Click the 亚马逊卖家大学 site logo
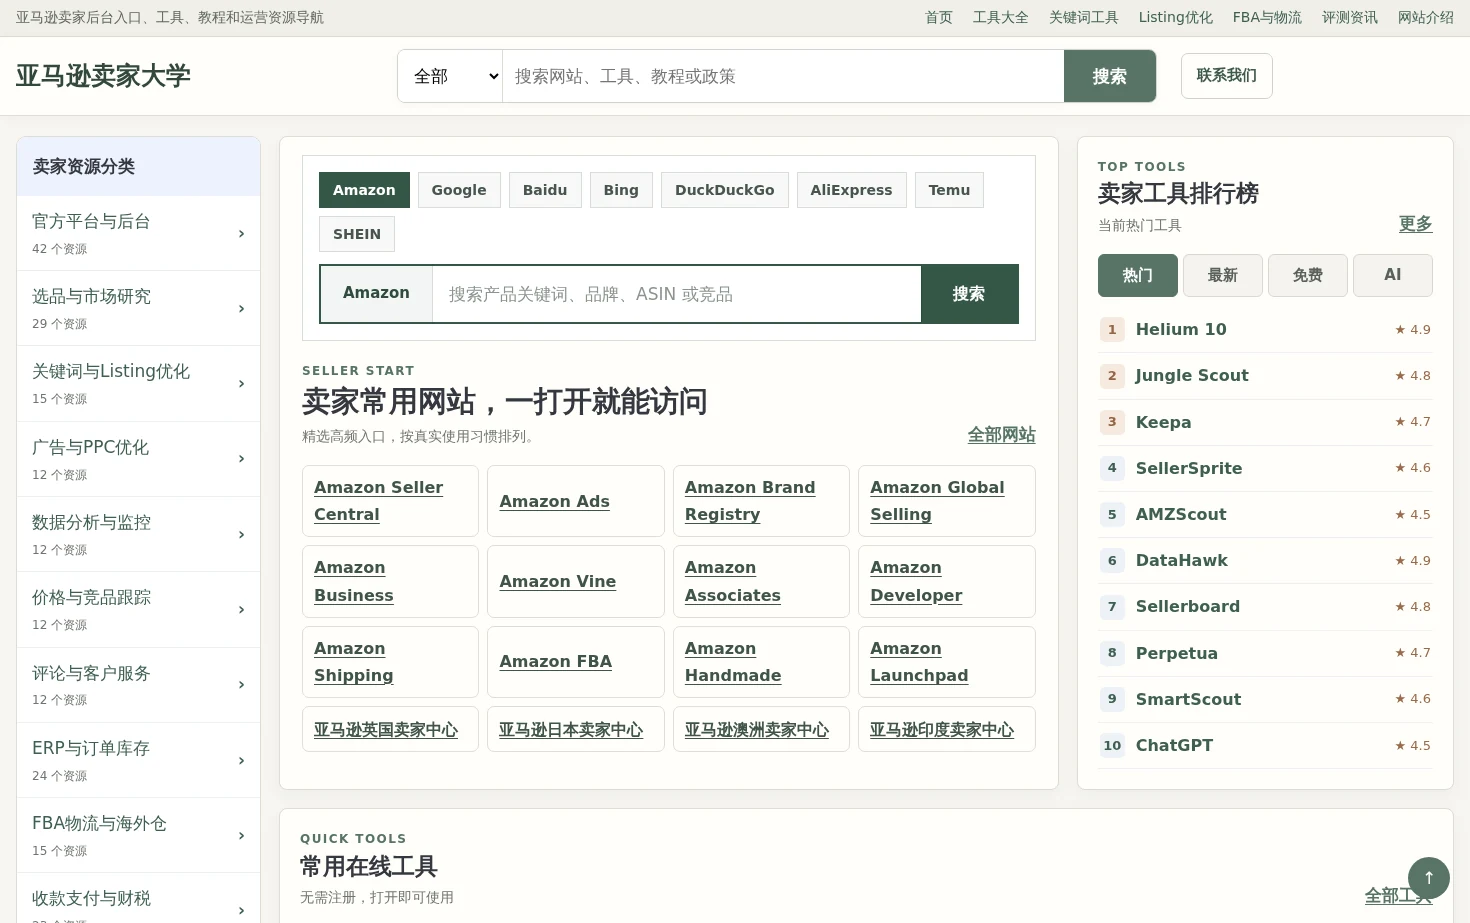This screenshot has height=923, width=1470. click(x=103, y=76)
